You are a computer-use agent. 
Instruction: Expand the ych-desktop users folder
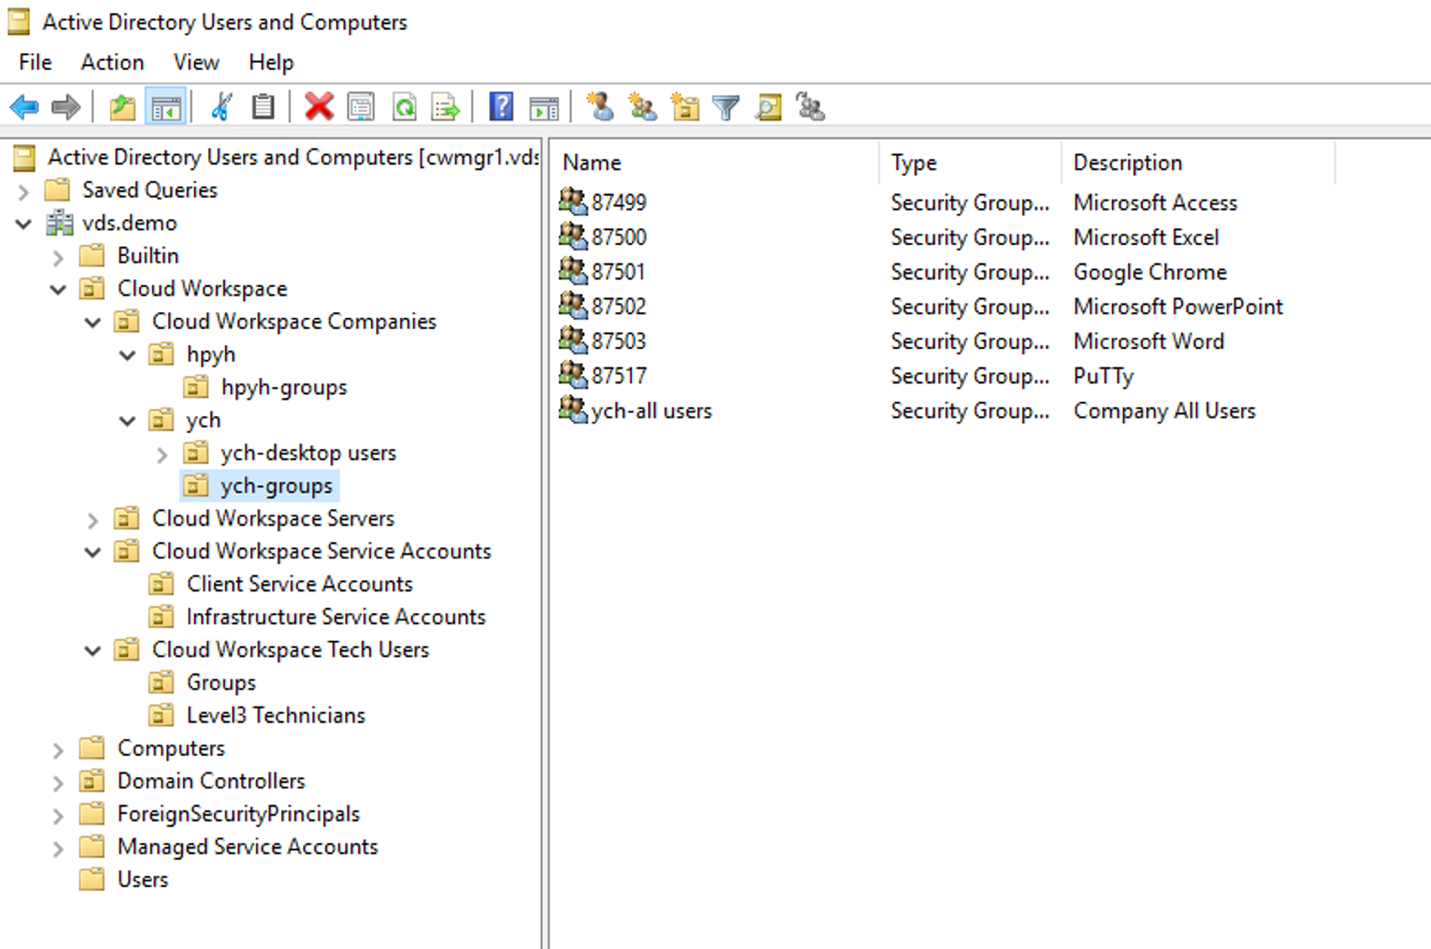[x=162, y=455]
